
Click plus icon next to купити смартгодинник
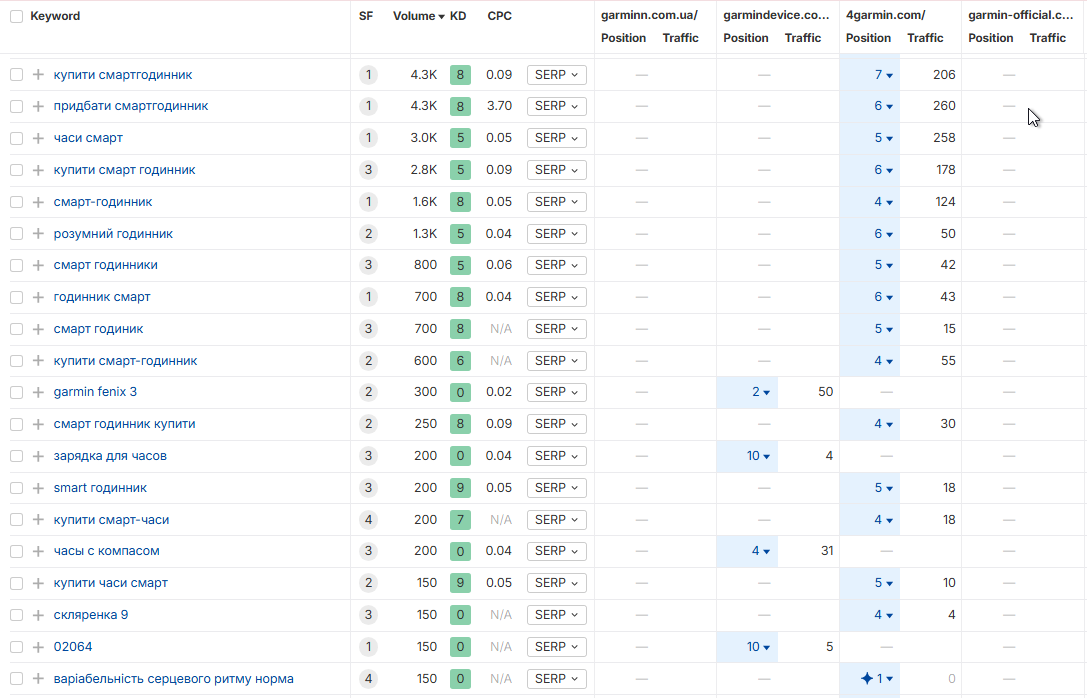click(38, 75)
